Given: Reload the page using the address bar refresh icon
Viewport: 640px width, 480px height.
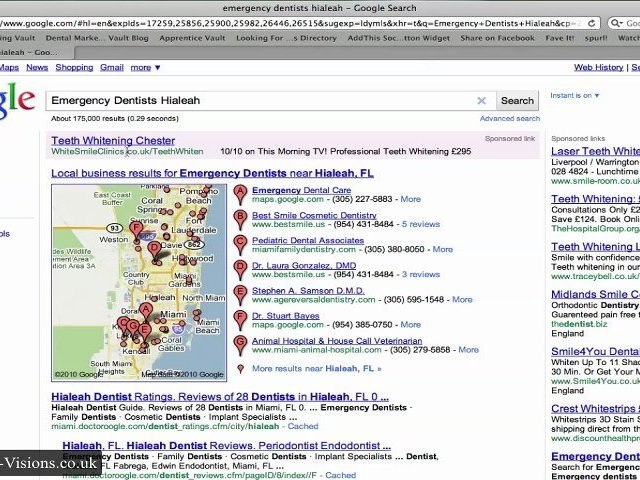Looking at the screenshot, I should point(591,23).
